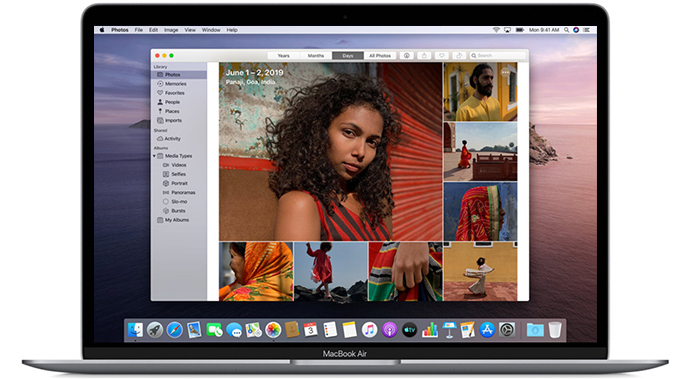Switch to the Years view tab
The height and width of the screenshot is (380, 690).
[283, 56]
